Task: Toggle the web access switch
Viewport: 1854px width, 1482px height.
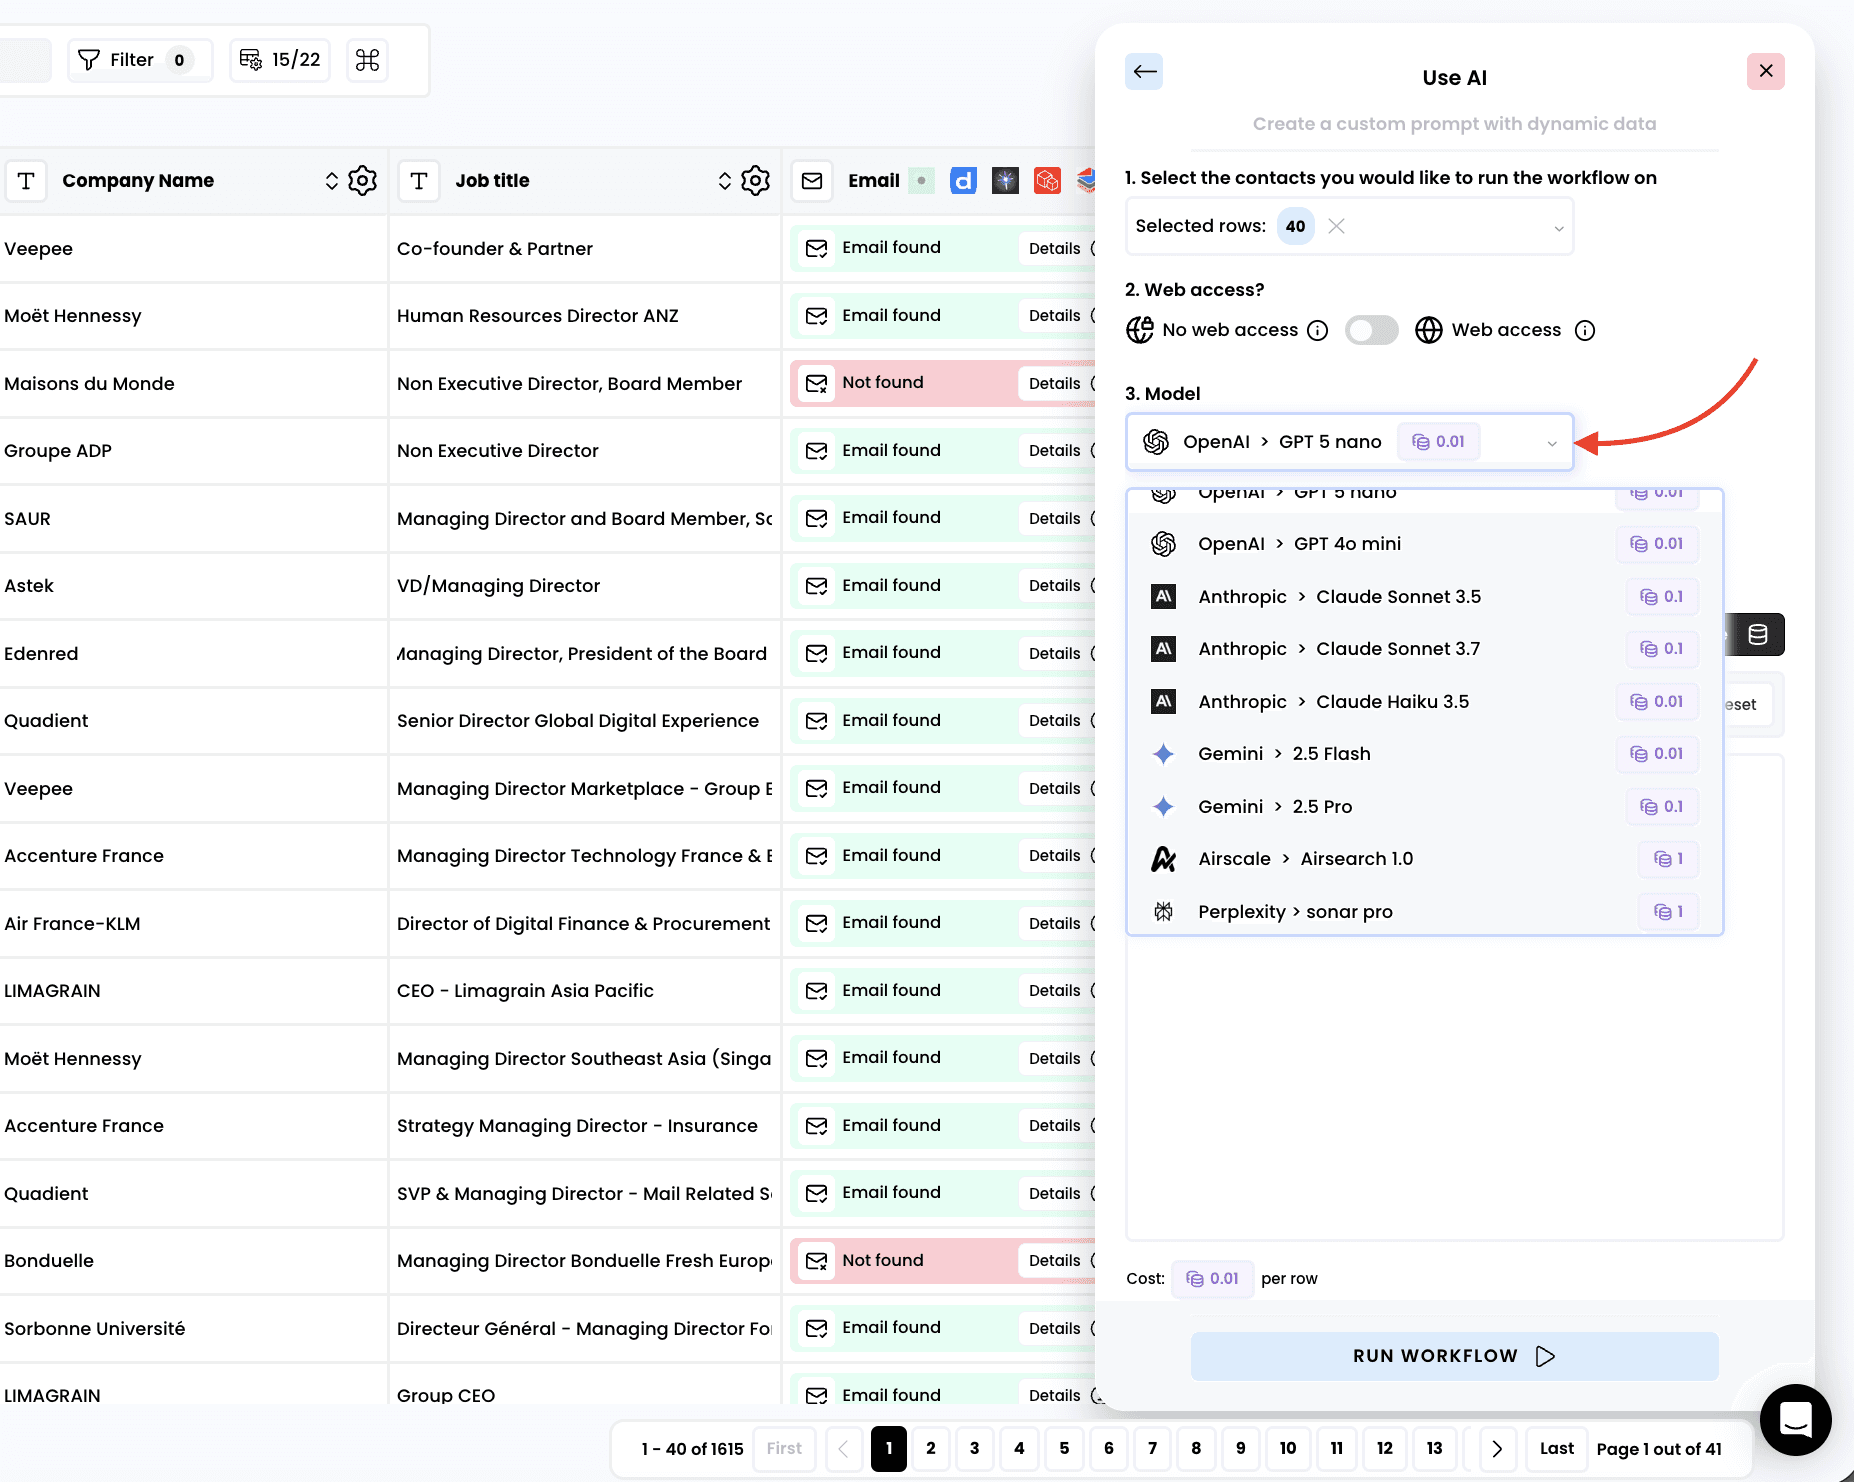Action: pos(1371,330)
